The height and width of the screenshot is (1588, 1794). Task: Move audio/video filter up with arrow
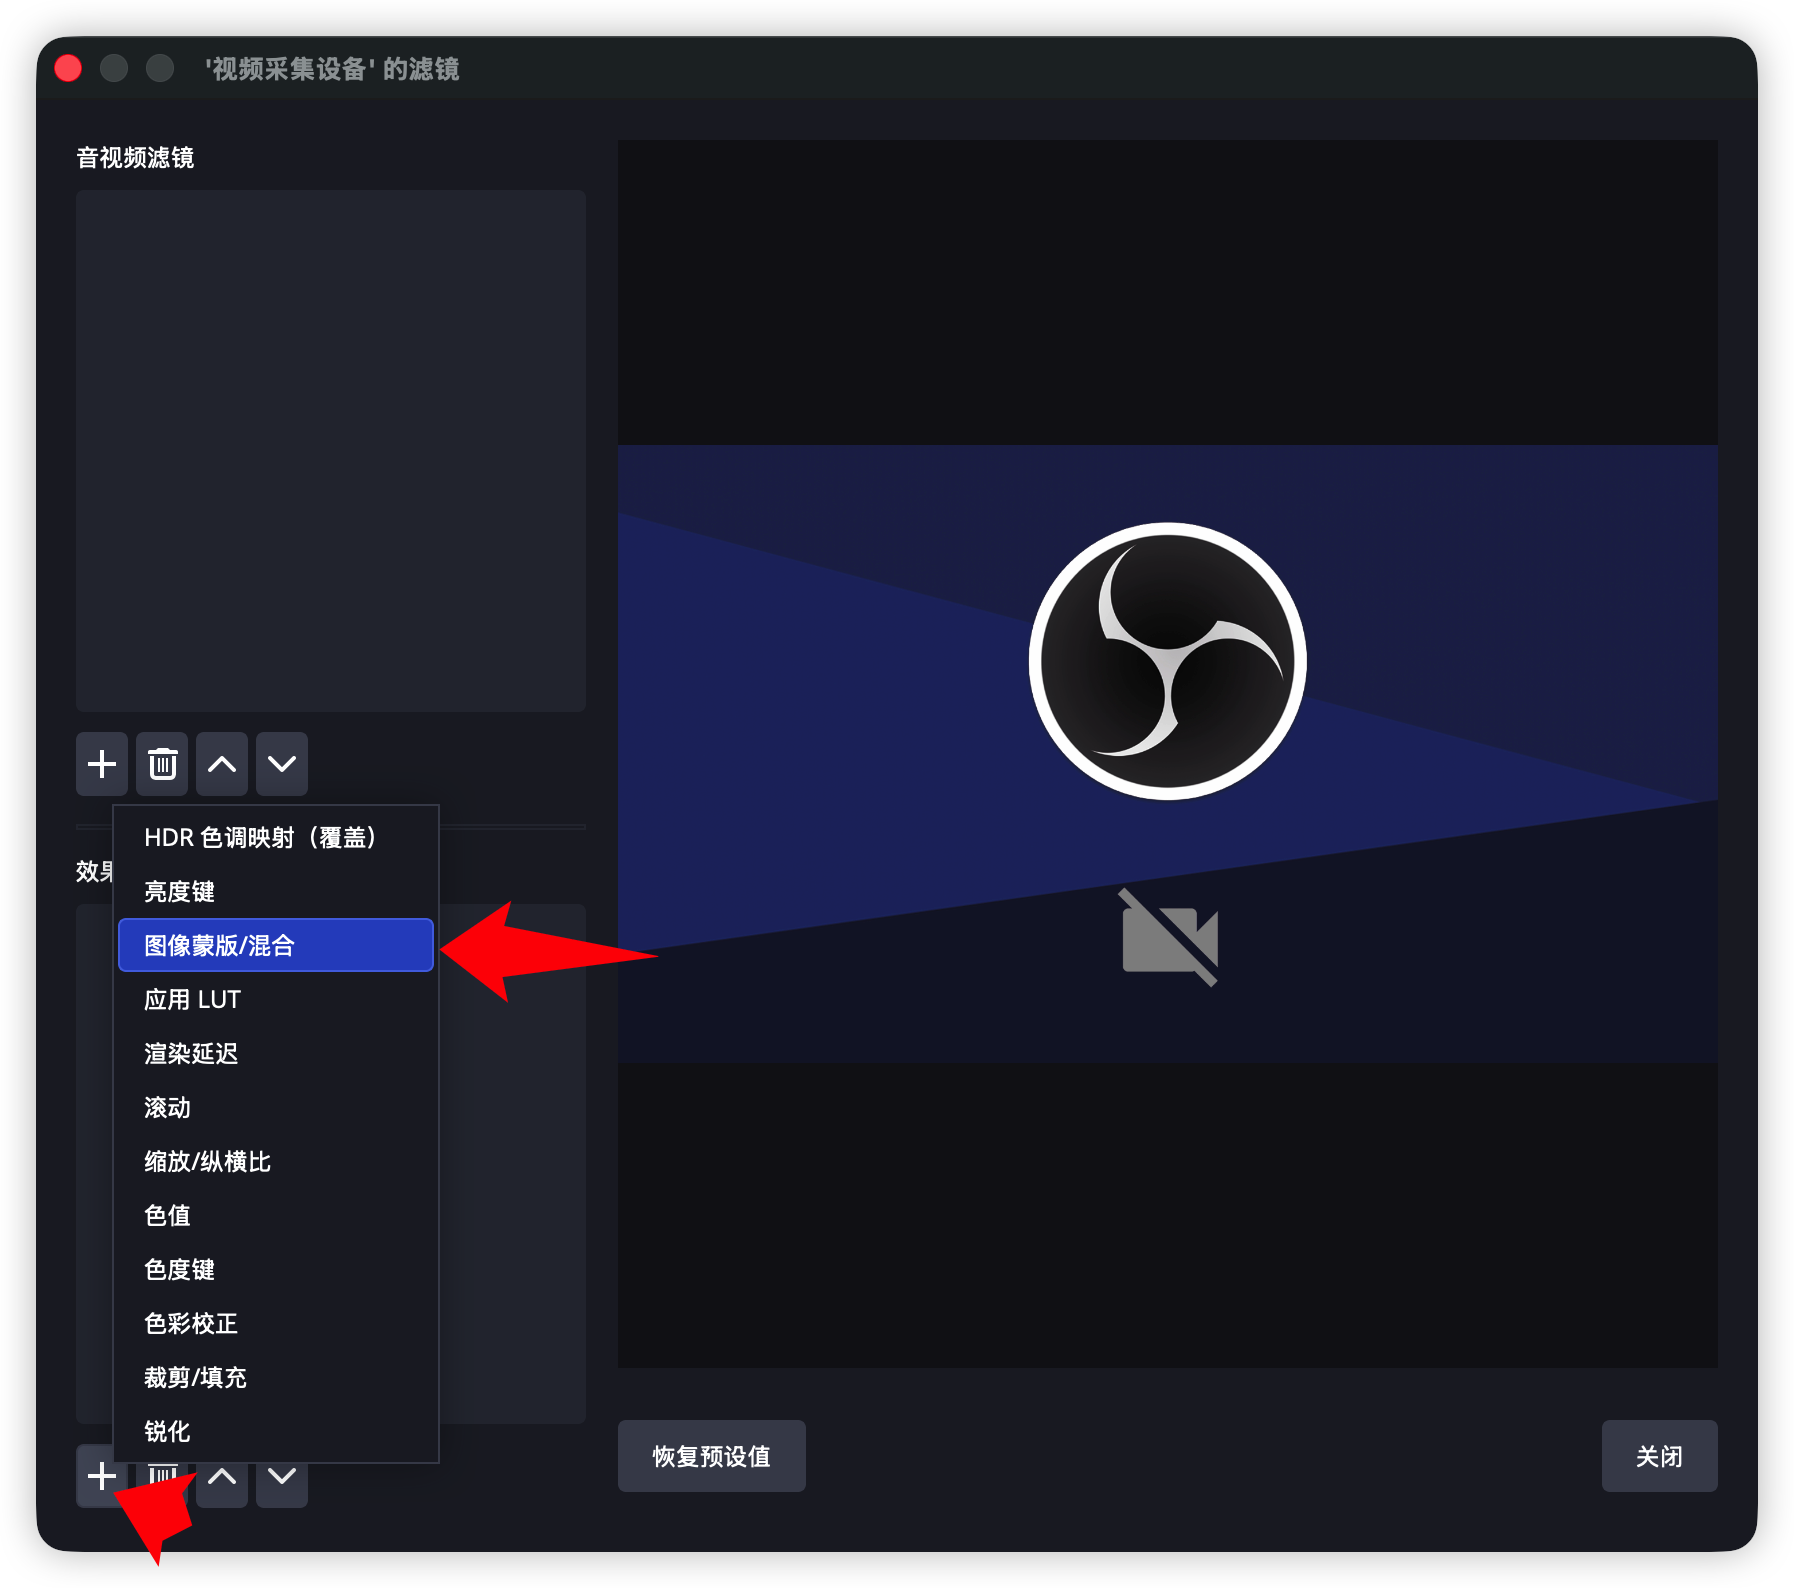coord(222,764)
